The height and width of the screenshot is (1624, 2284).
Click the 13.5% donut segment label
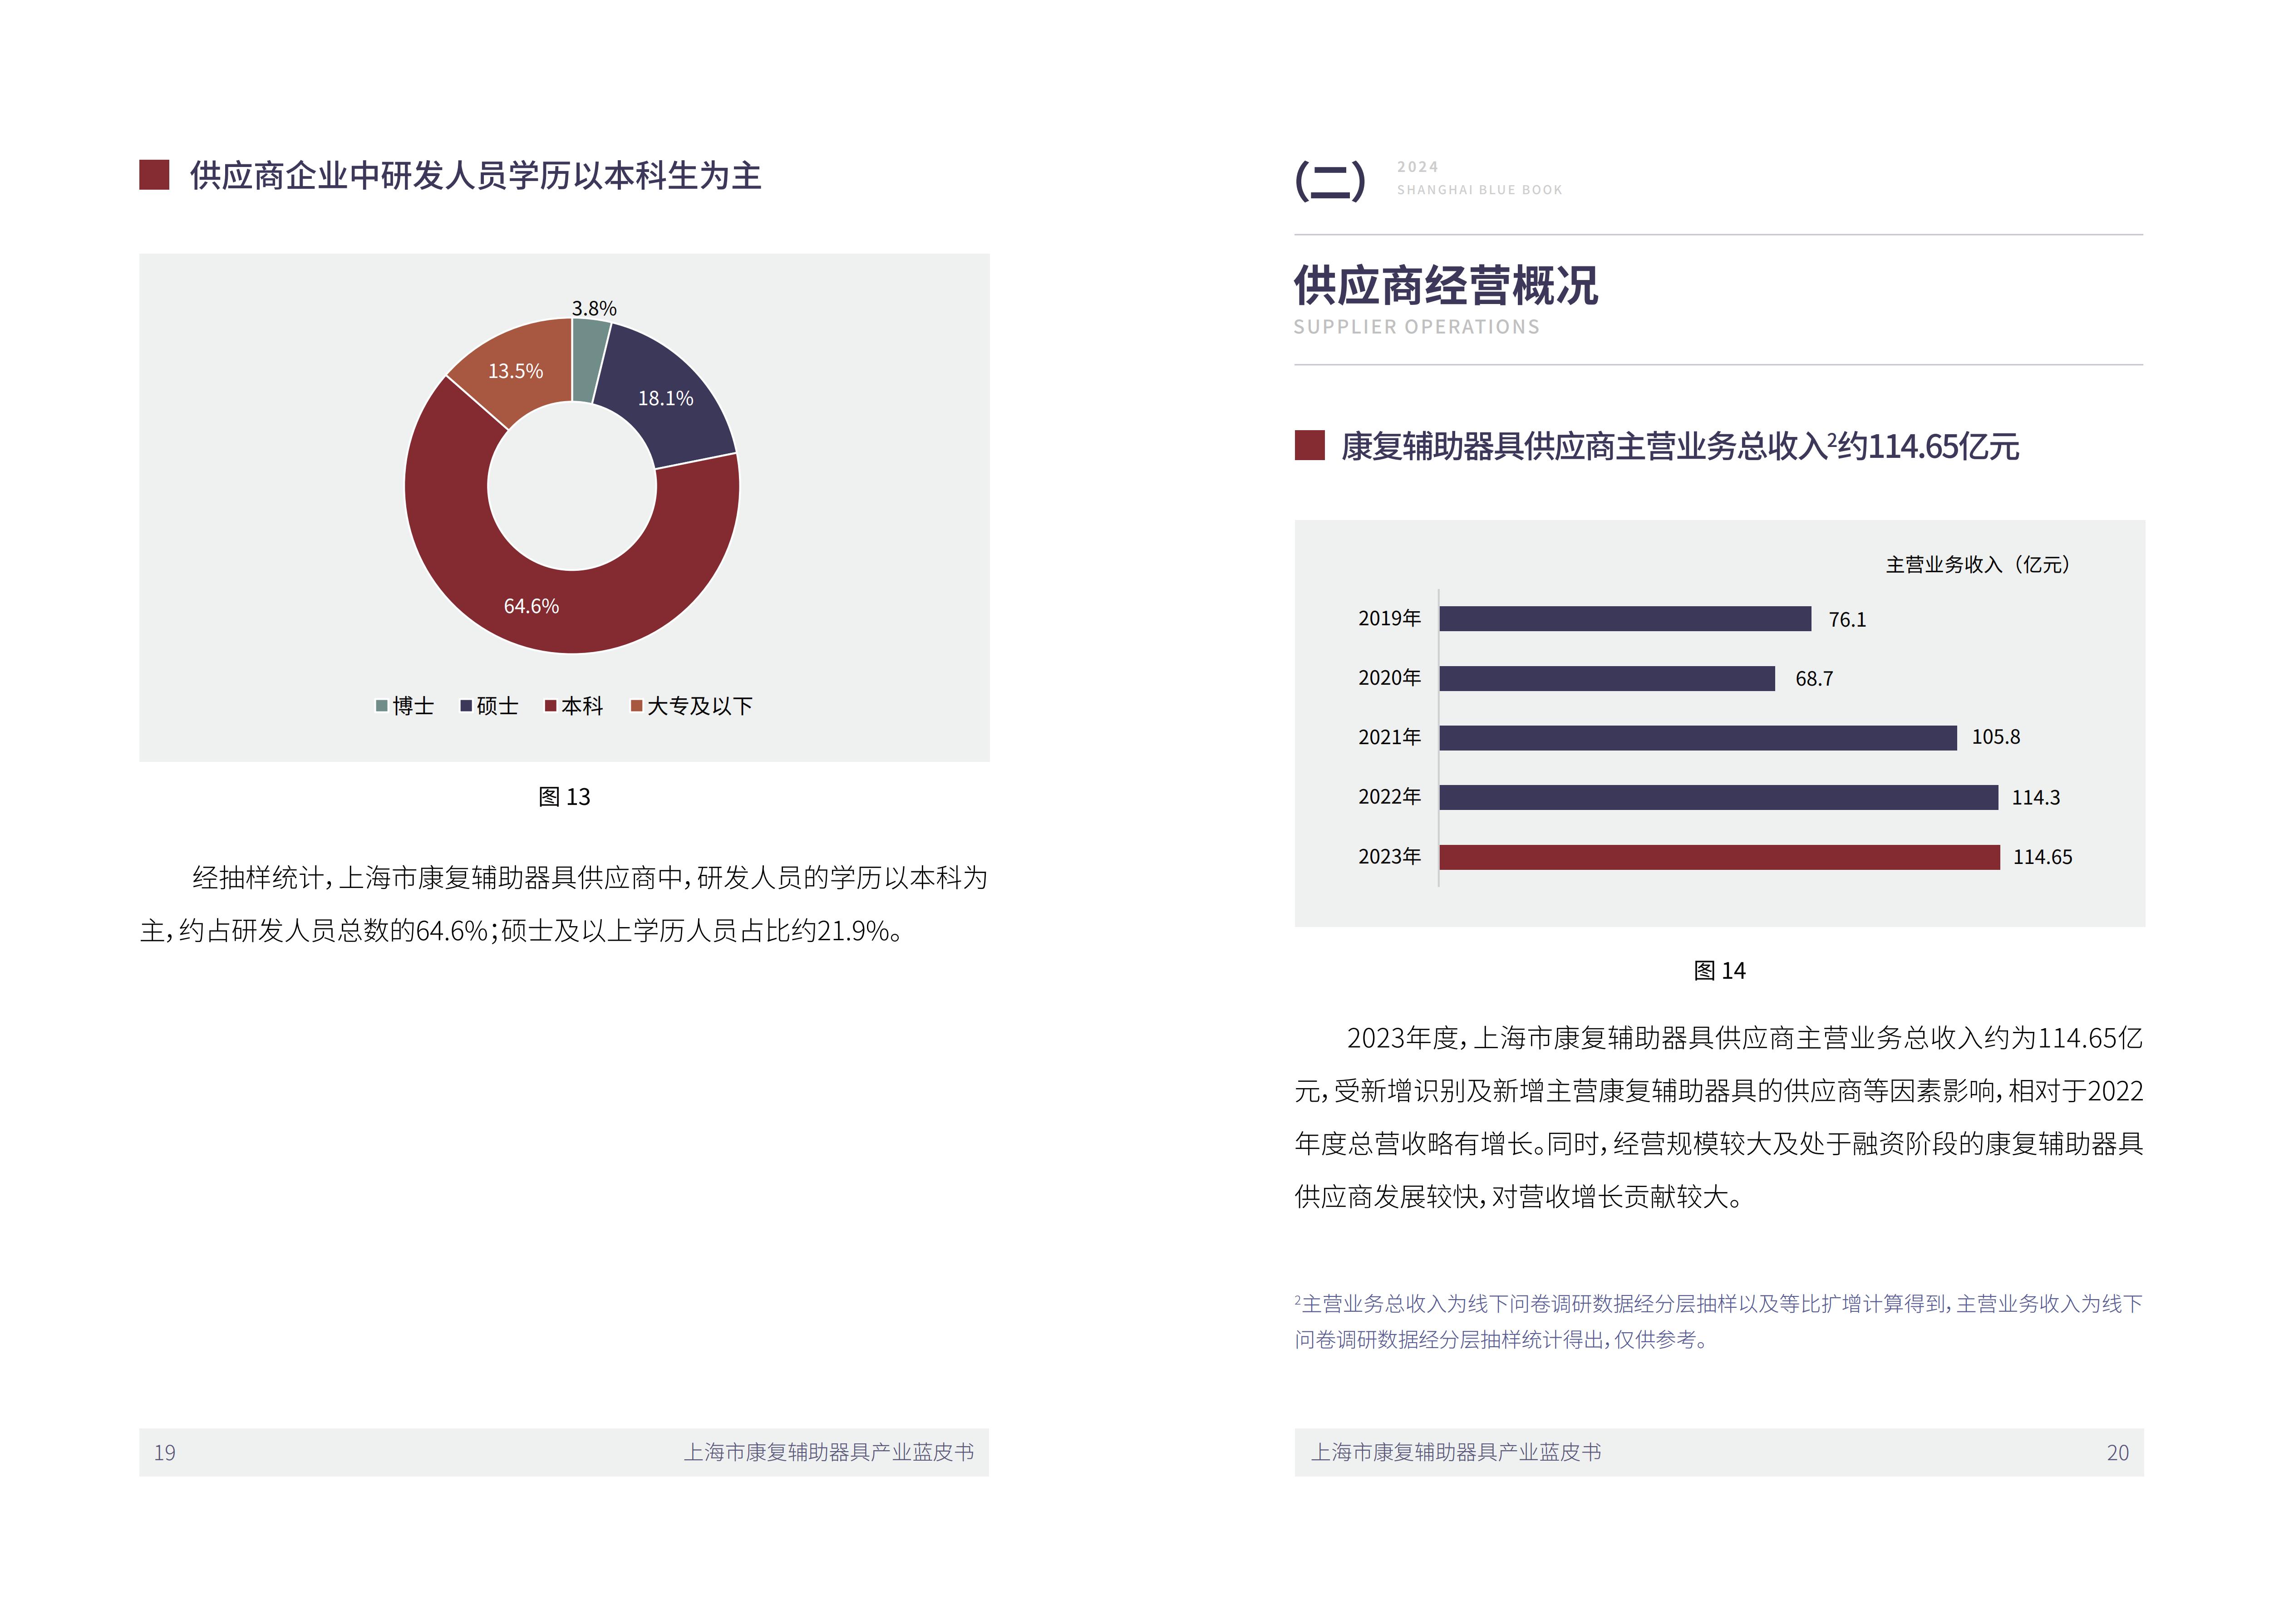tap(515, 371)
